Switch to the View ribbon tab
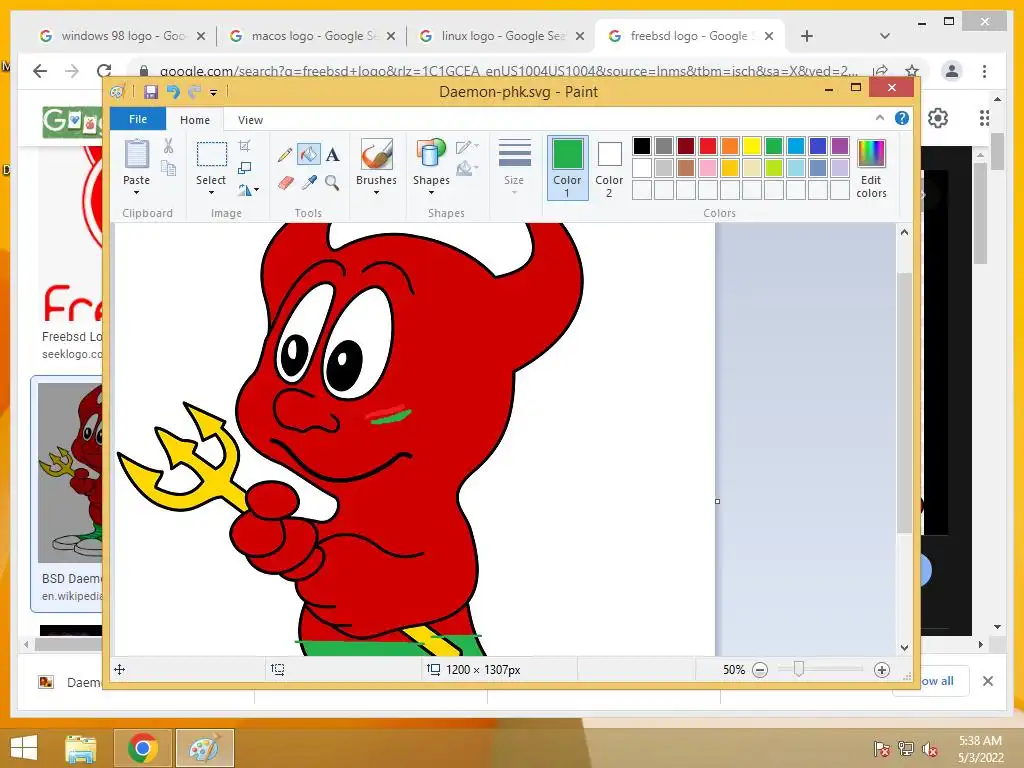1024x768 pixels. click(250, 120)
